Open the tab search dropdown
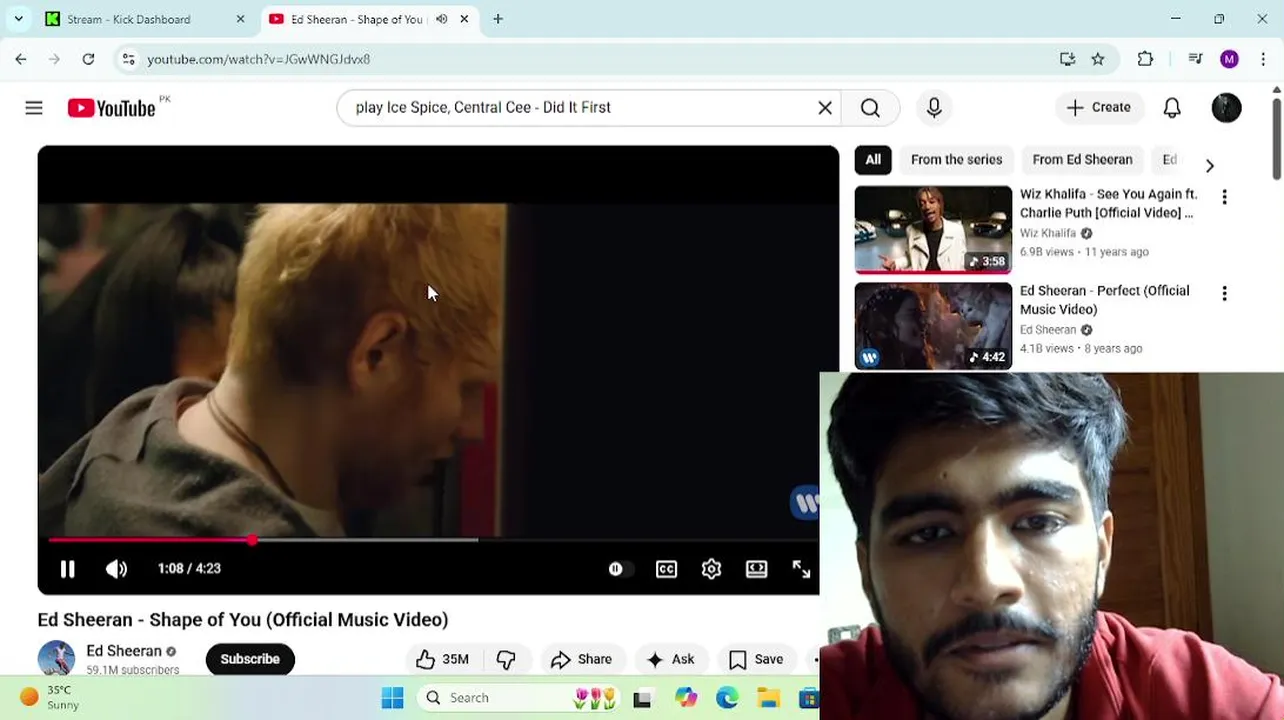 (x=18, y=19)
